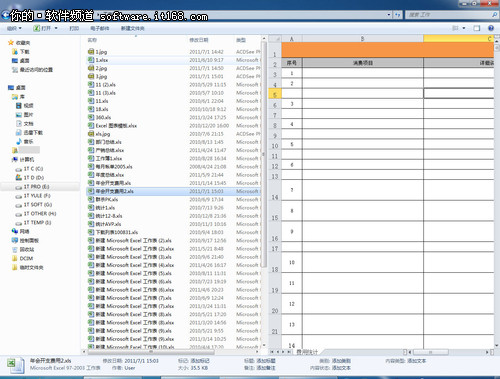
Task: Select the file 统计12-8.xls
Action: tap(105, 216)
